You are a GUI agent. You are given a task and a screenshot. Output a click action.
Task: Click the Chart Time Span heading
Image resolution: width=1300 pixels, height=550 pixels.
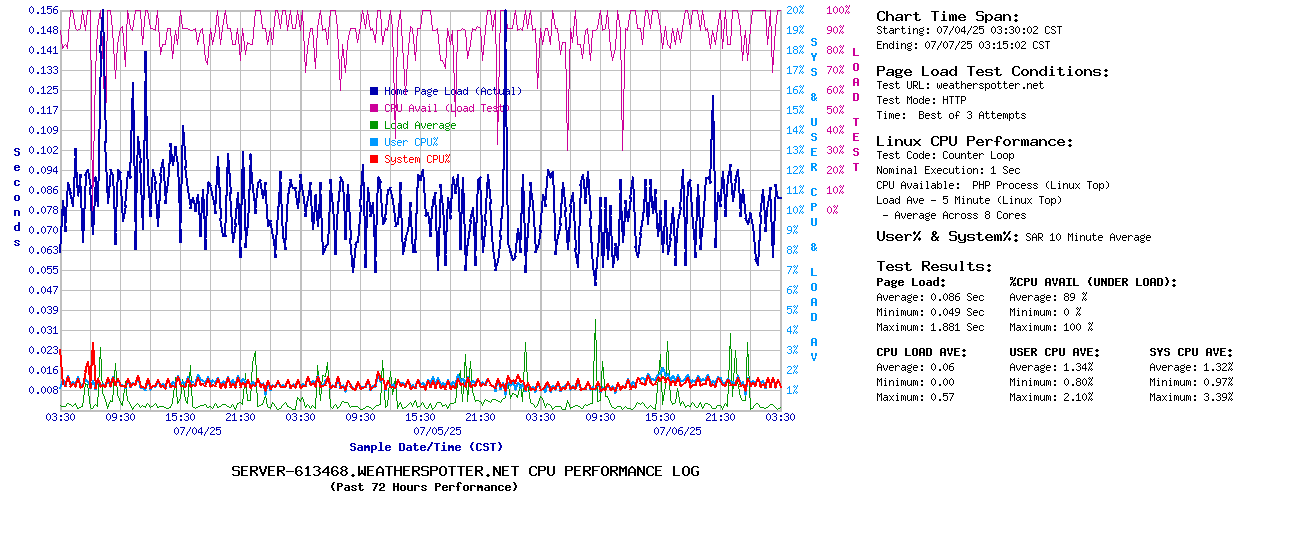point(947,16)
